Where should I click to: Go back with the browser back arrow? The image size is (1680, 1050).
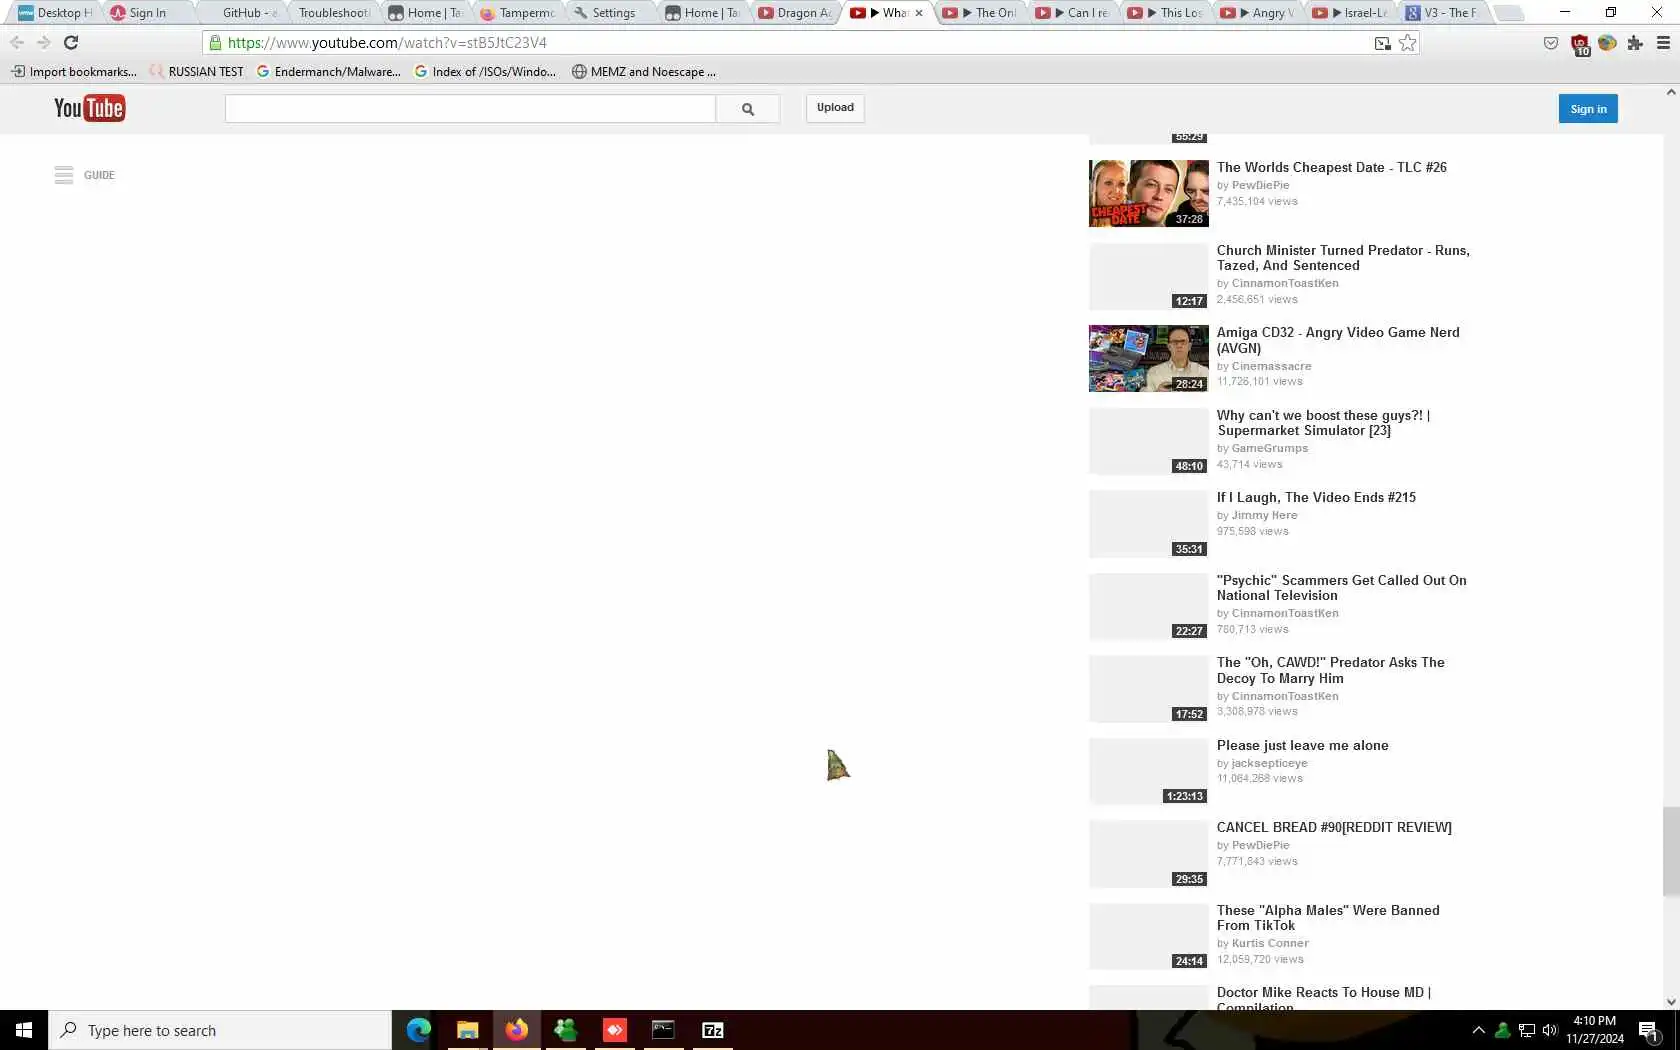[x=17, y=42]
